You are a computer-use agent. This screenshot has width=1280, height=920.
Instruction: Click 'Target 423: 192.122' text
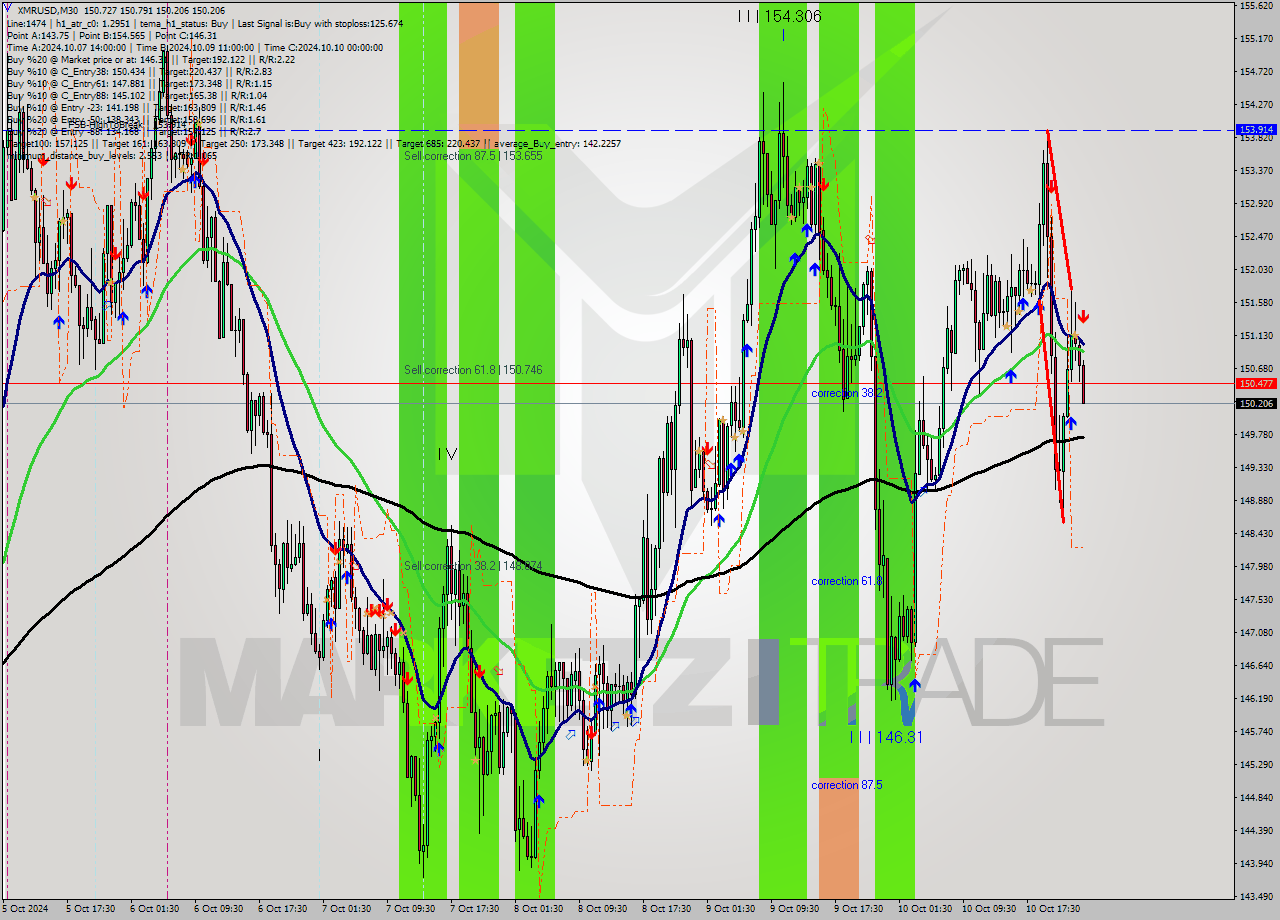pyautogui.click(x=340, y=143)
